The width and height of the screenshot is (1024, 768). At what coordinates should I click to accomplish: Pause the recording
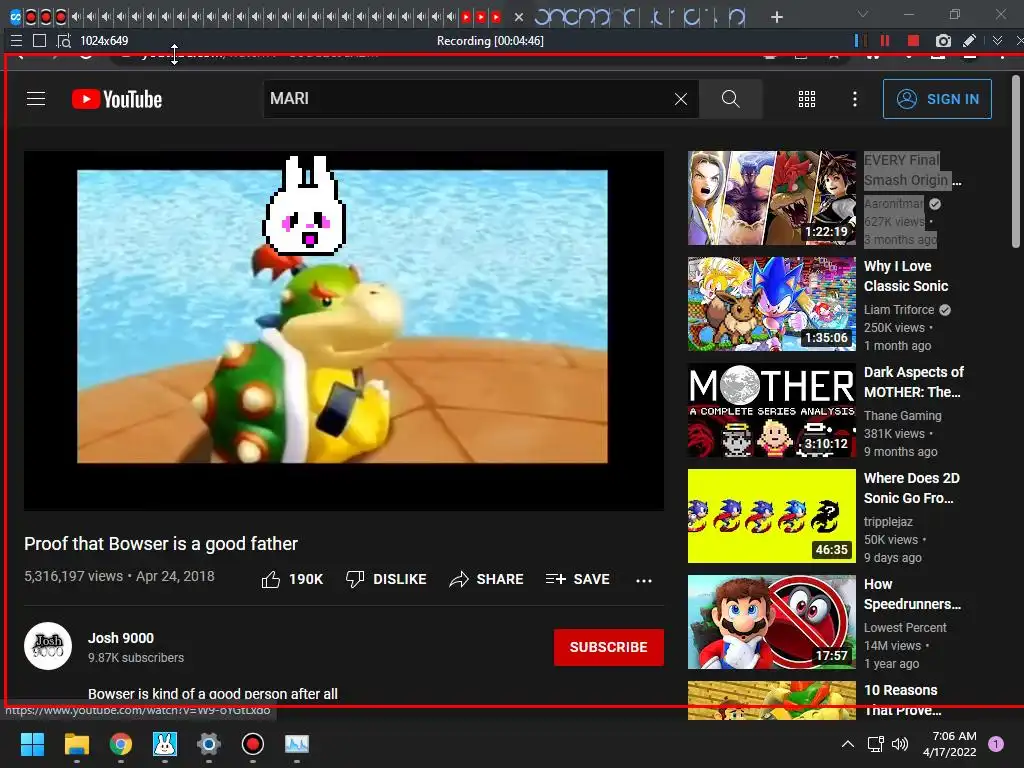tap(885, 40)
